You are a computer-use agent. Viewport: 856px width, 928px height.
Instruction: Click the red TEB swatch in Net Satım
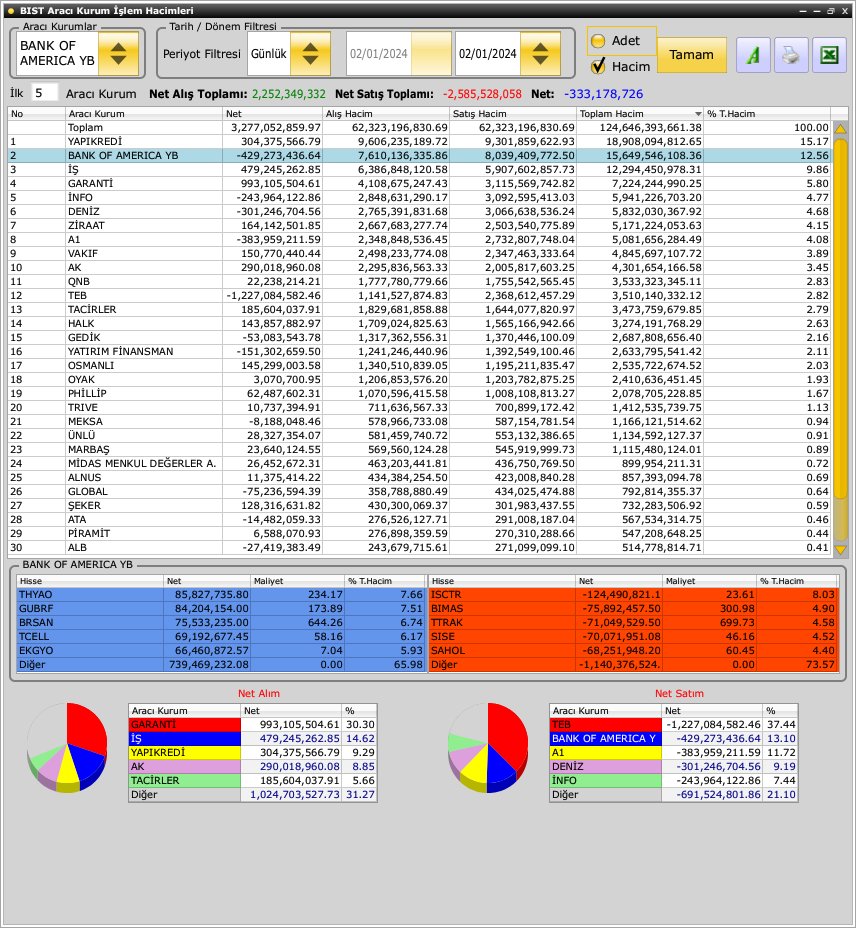coord(606,724)
